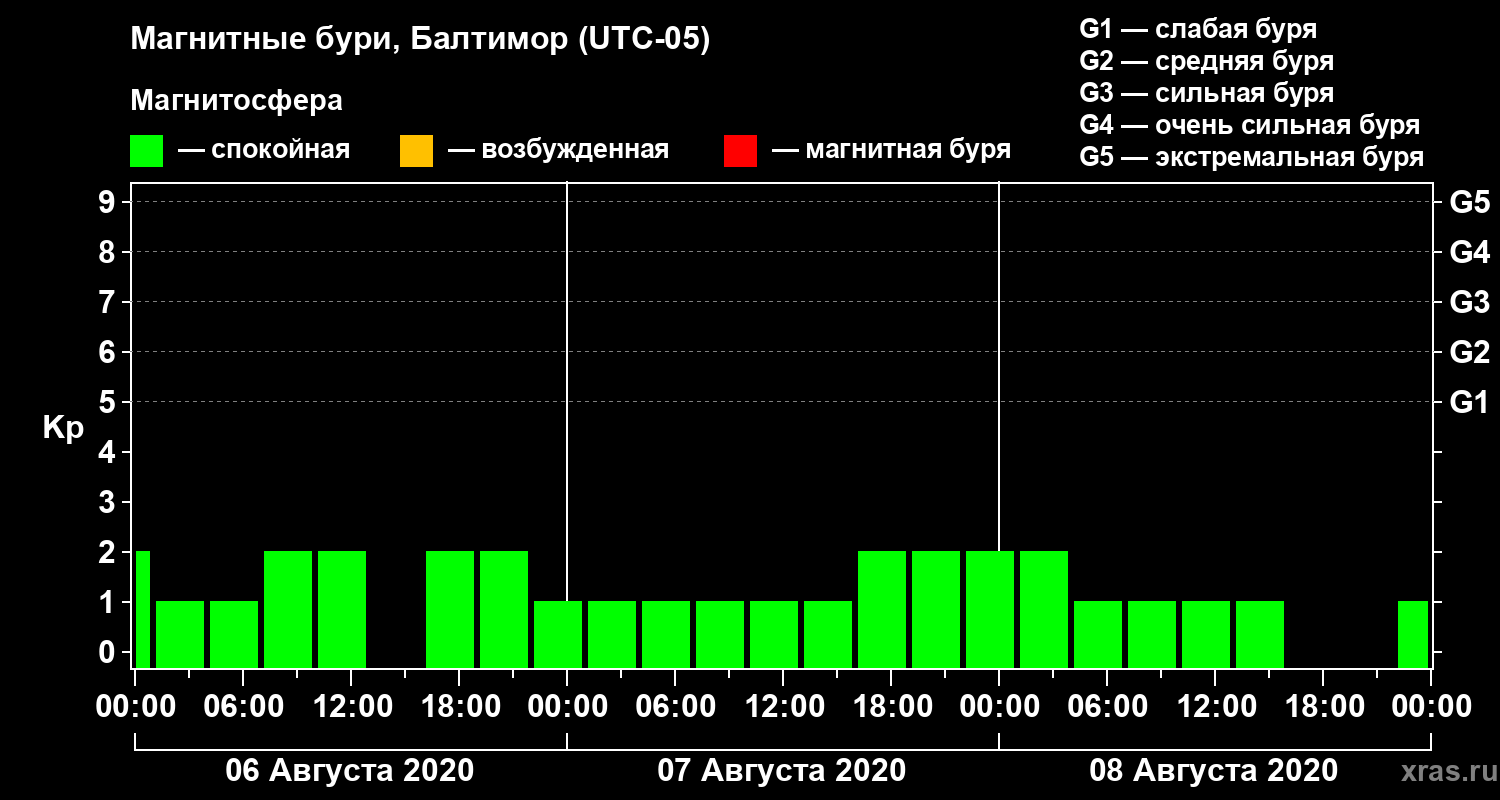Click the 'G2 — средняя буря' legend line

coord(1207,61)
